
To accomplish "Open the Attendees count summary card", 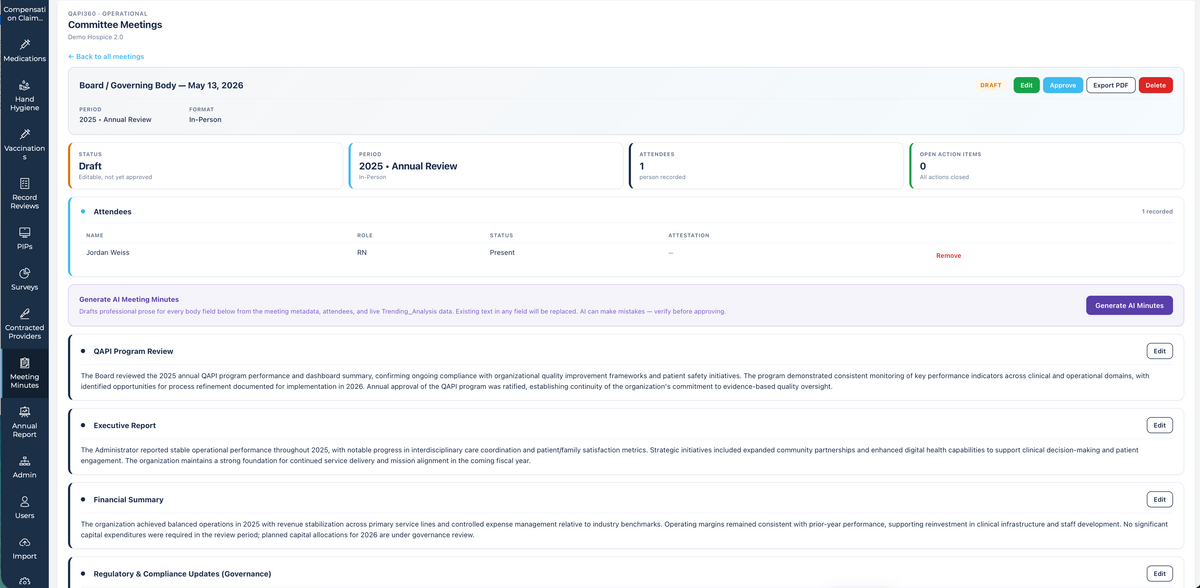I will click(x=766, y=166).
